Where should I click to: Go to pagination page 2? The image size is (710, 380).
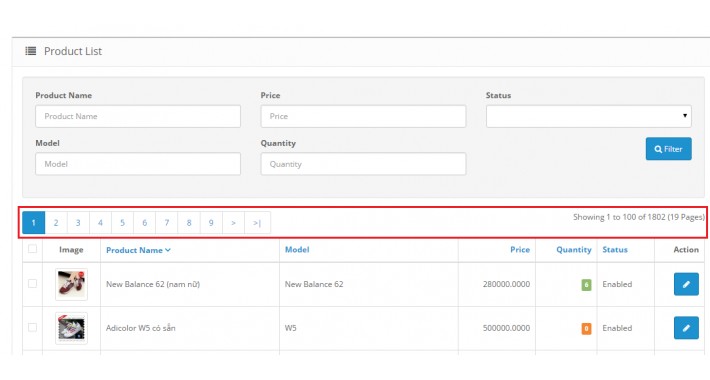[56, 223]
